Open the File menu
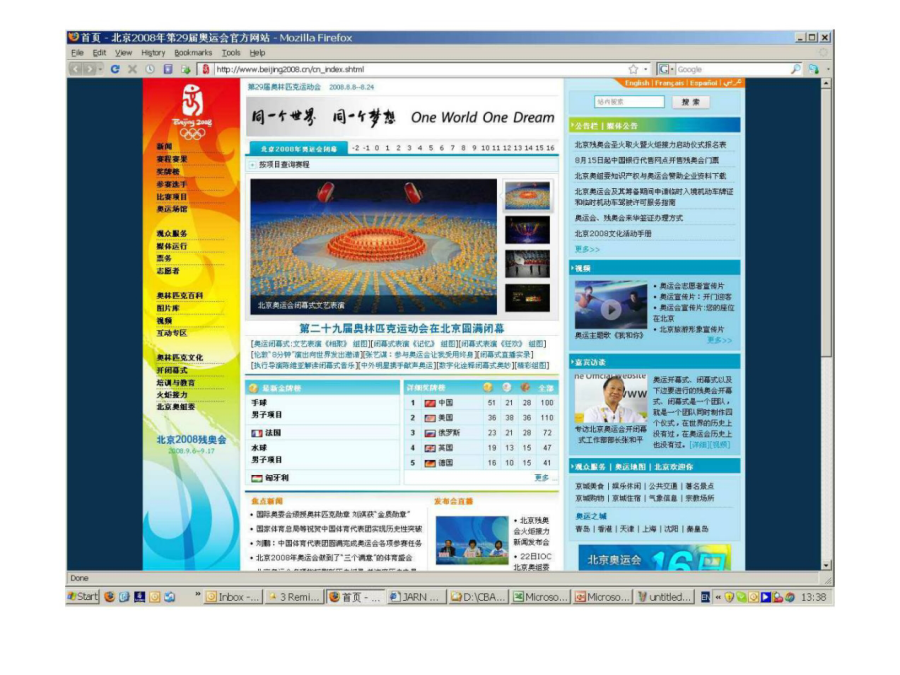900x675 pixels. [77, 52]
